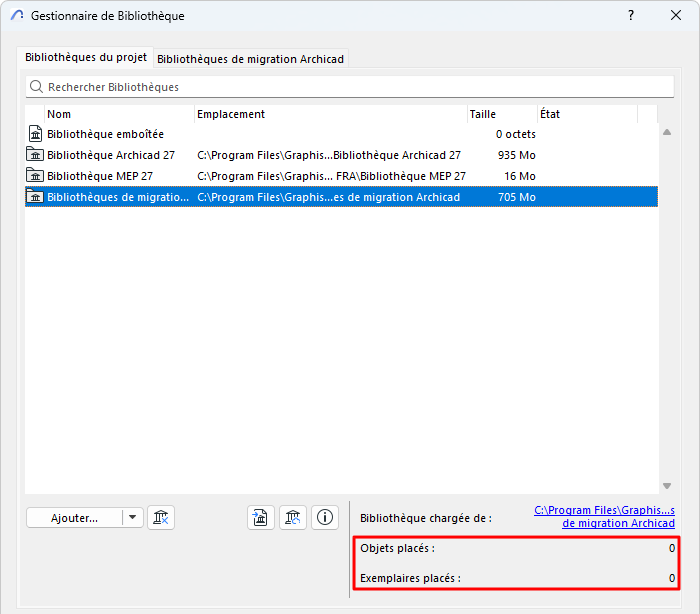
Task: Click the 935 Mo size value
Action: [517, 155]
